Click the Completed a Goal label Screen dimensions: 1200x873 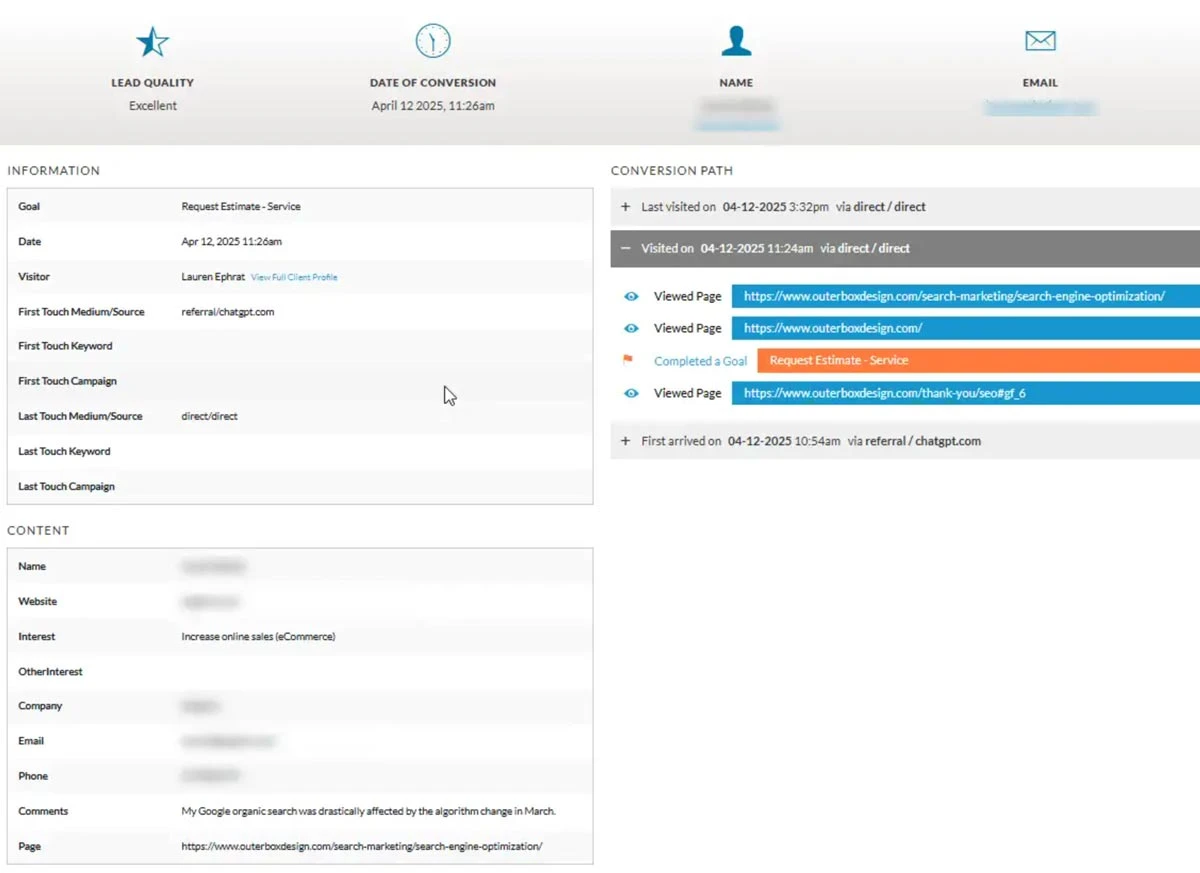click(x=700, y=361)
